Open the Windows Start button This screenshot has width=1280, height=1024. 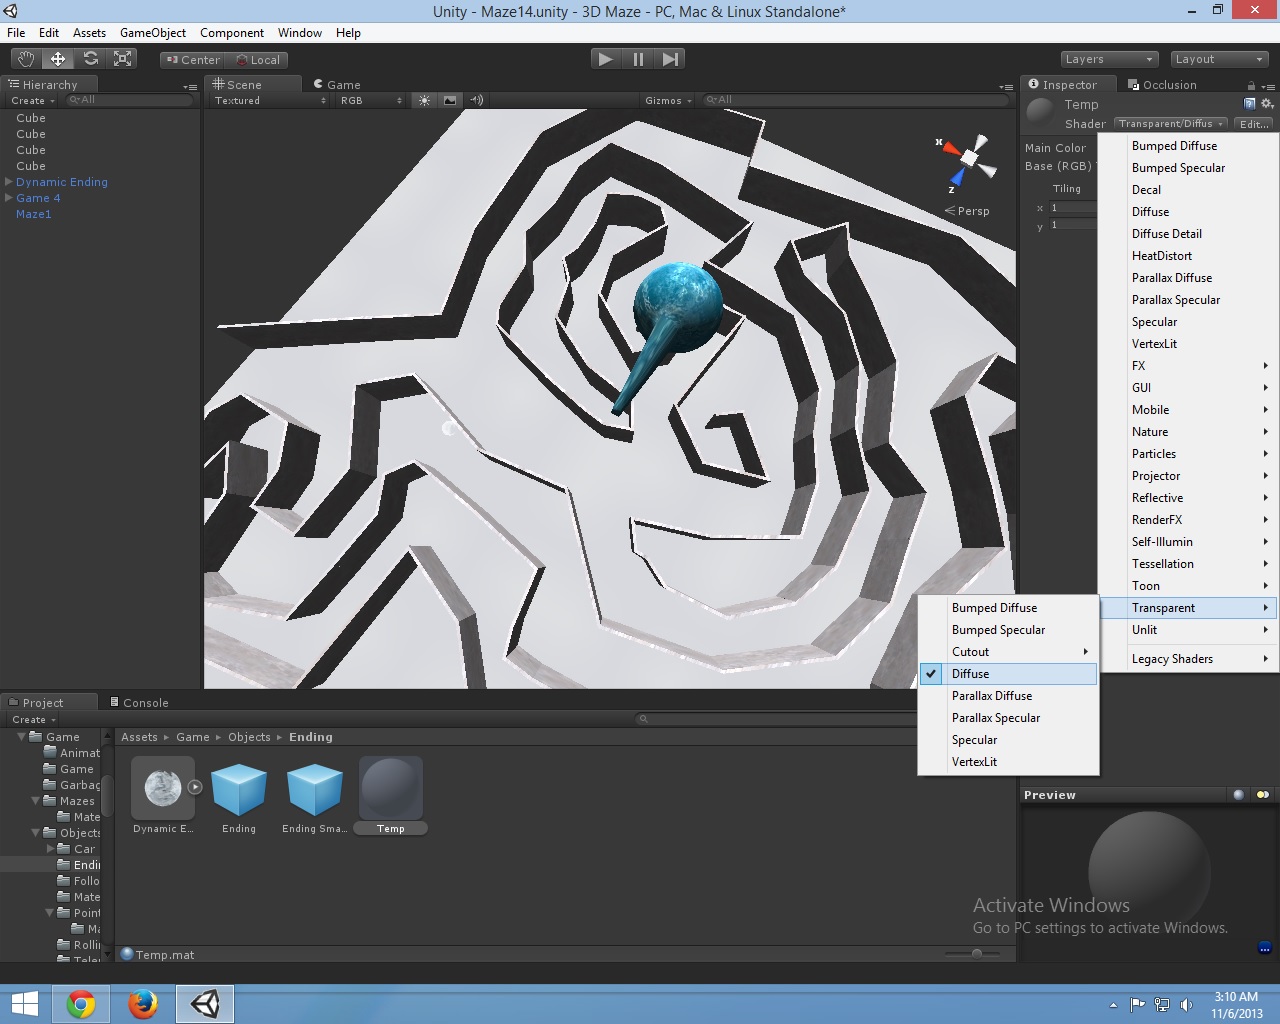click(24, 1004)
